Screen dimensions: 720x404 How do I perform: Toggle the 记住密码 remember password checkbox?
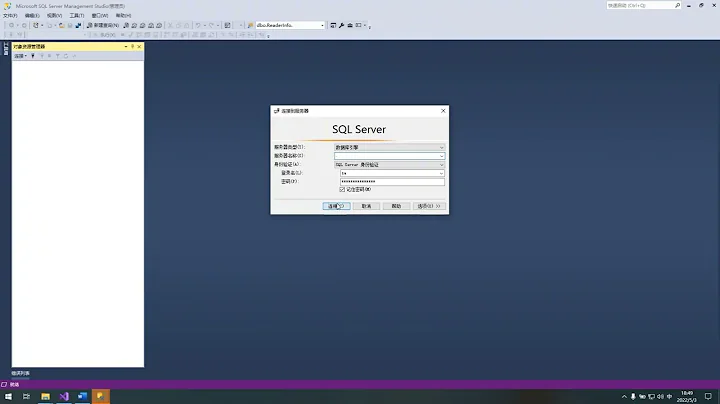pyautogui.click(x=342, y=189)
